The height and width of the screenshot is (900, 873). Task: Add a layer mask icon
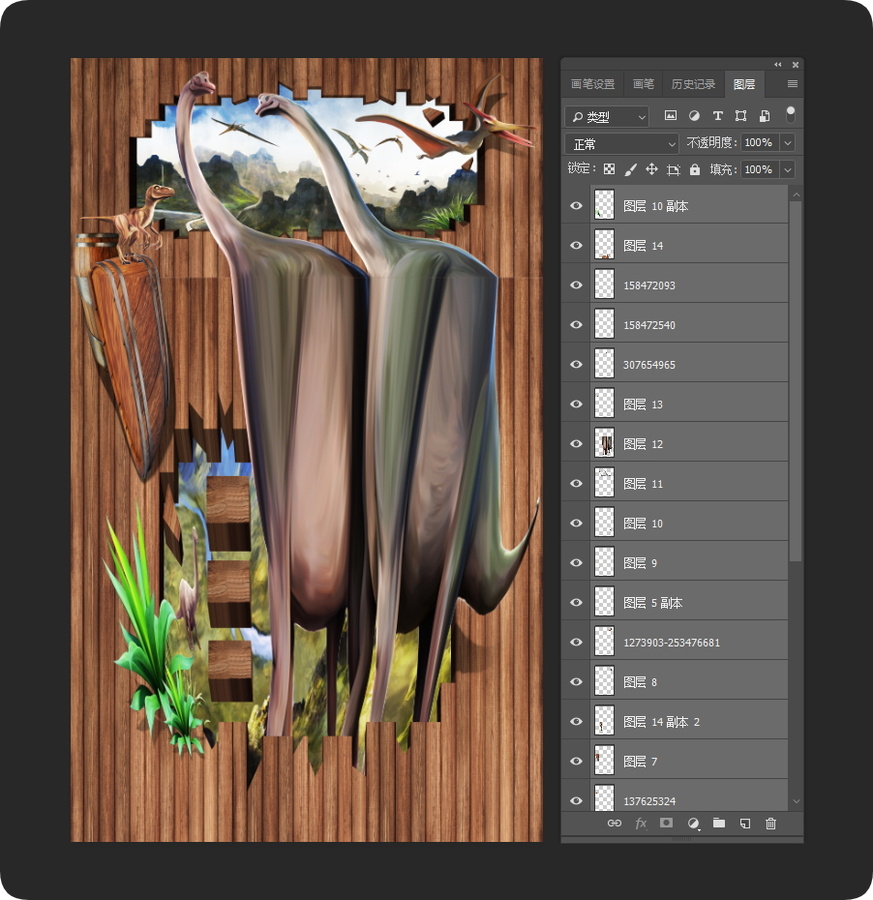click(x=666, y=823)
